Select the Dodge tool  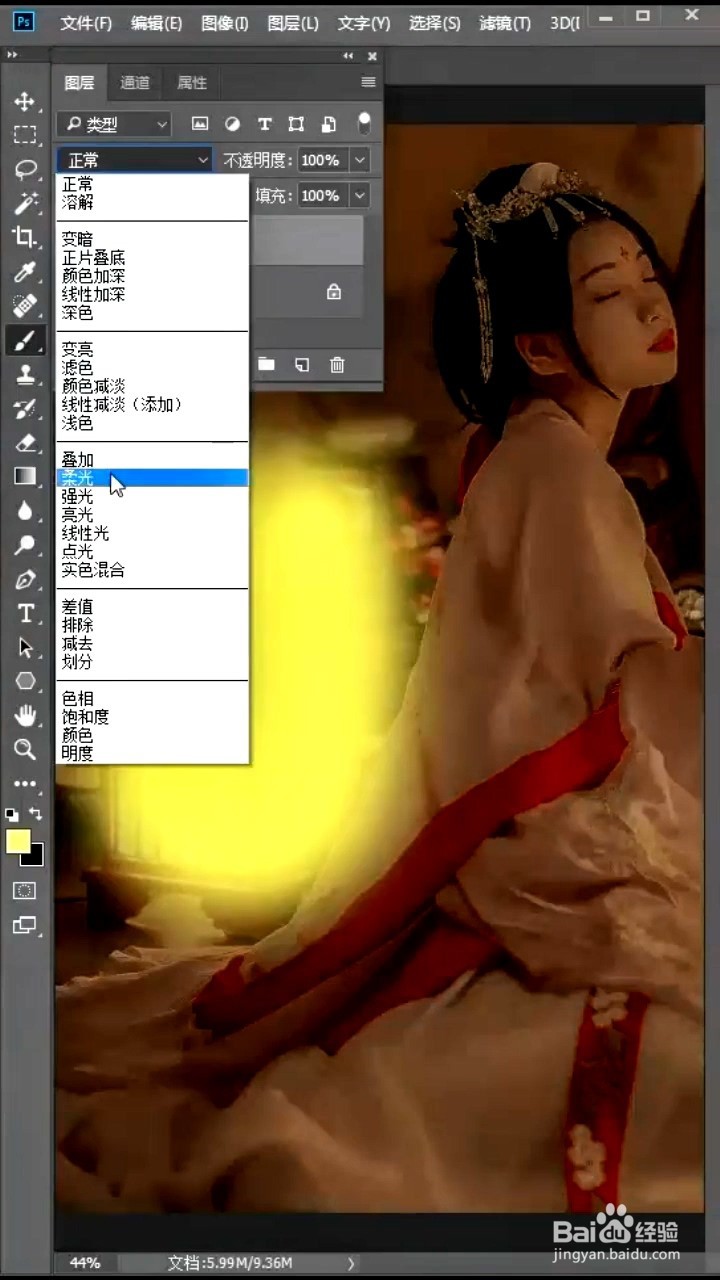(x=25, y=545)
